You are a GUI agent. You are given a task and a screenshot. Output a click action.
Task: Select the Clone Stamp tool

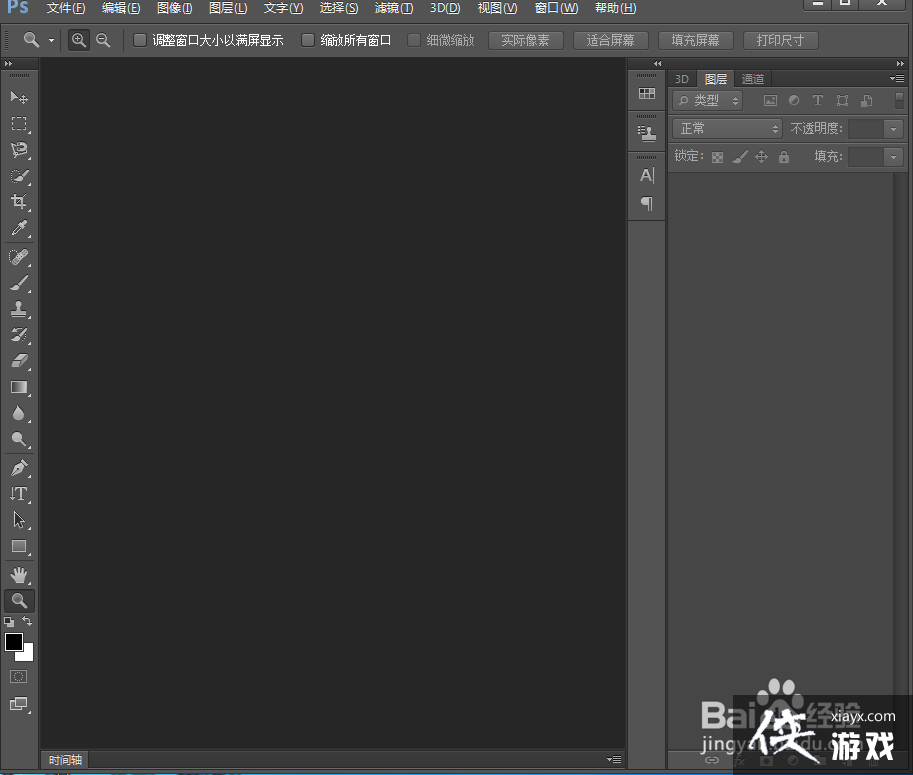(x=19, y=309)
